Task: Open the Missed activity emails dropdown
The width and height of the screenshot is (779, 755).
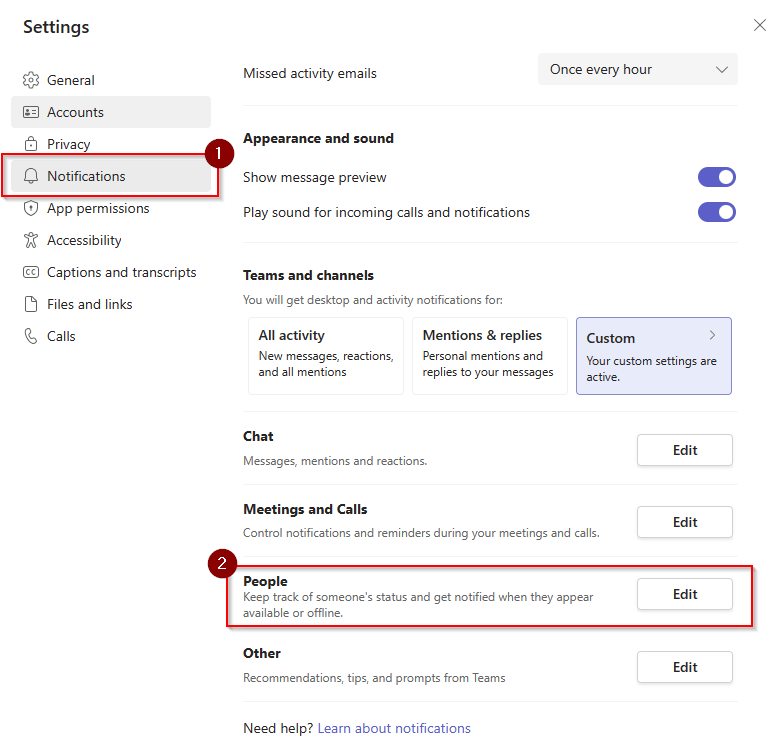Action: [x=637, y=70]
